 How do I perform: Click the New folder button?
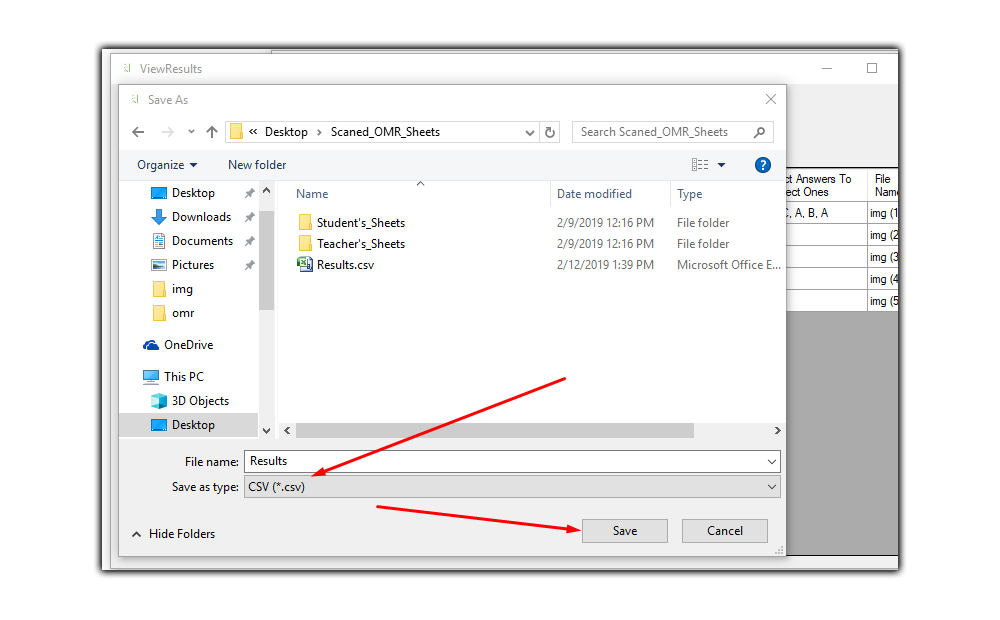(x=257, y=165)
